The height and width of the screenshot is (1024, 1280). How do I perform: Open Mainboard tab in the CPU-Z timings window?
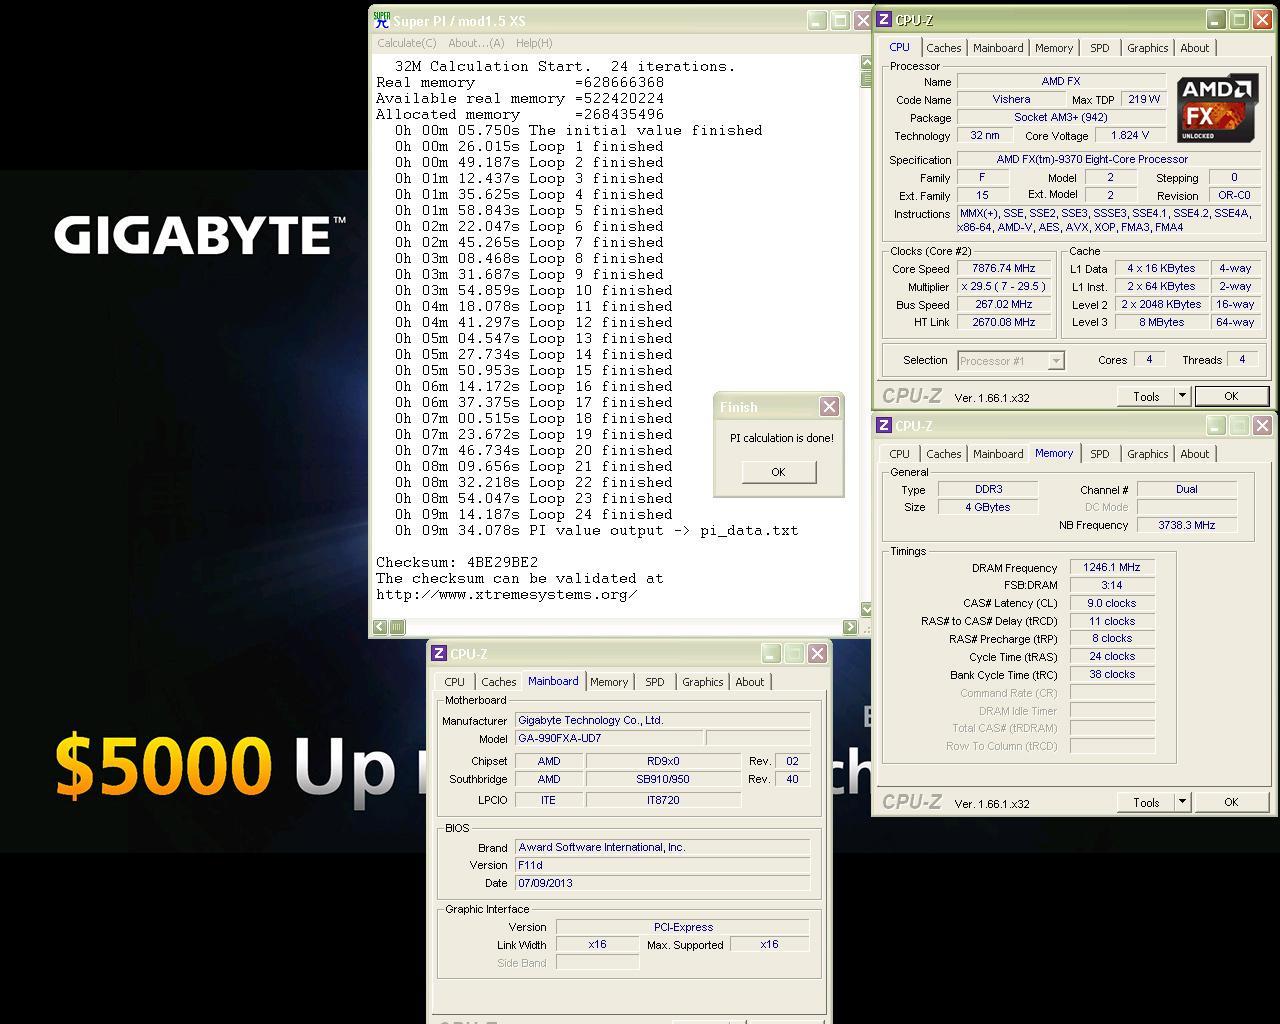pyautogui.click(x=998, y=454)
